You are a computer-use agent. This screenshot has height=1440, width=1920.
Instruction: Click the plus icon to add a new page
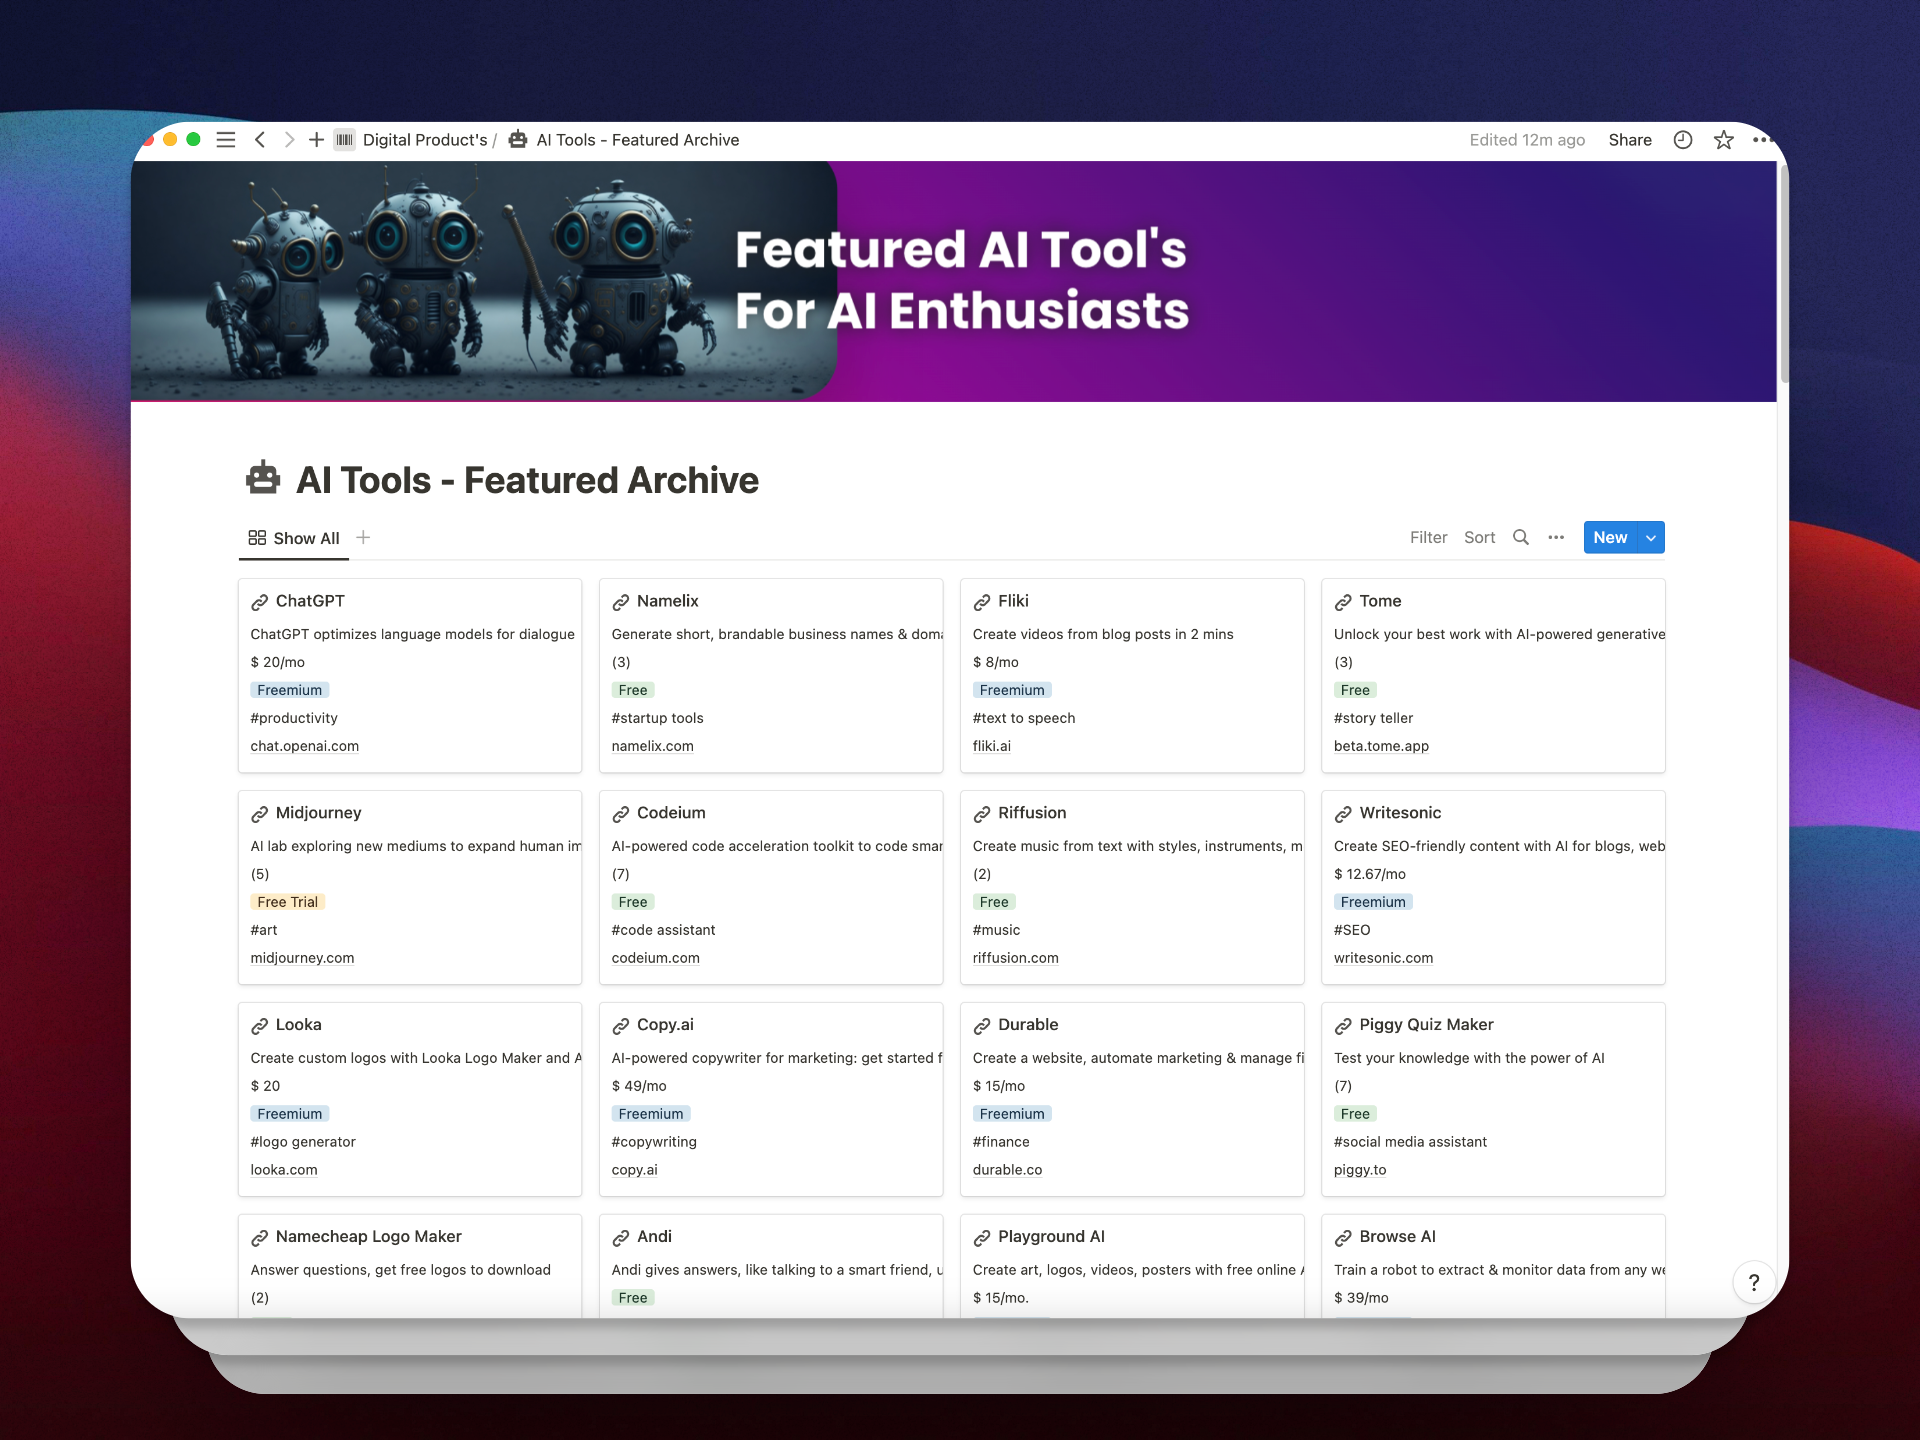point(316,140)
